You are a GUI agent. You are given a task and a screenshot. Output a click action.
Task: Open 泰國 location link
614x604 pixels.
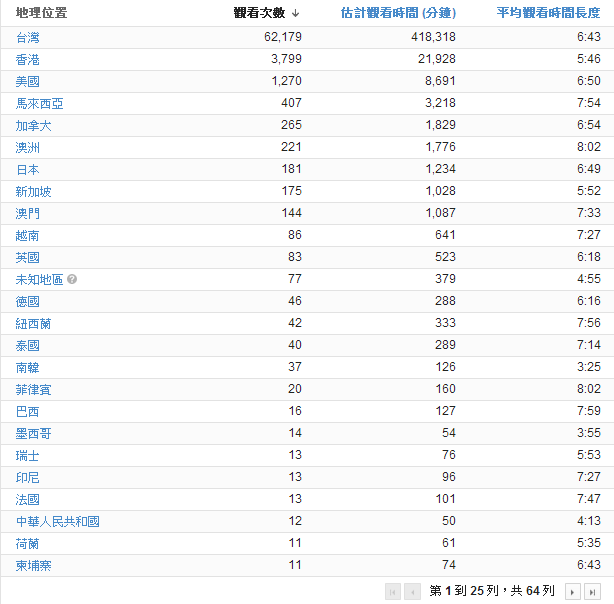coord(27,345)
